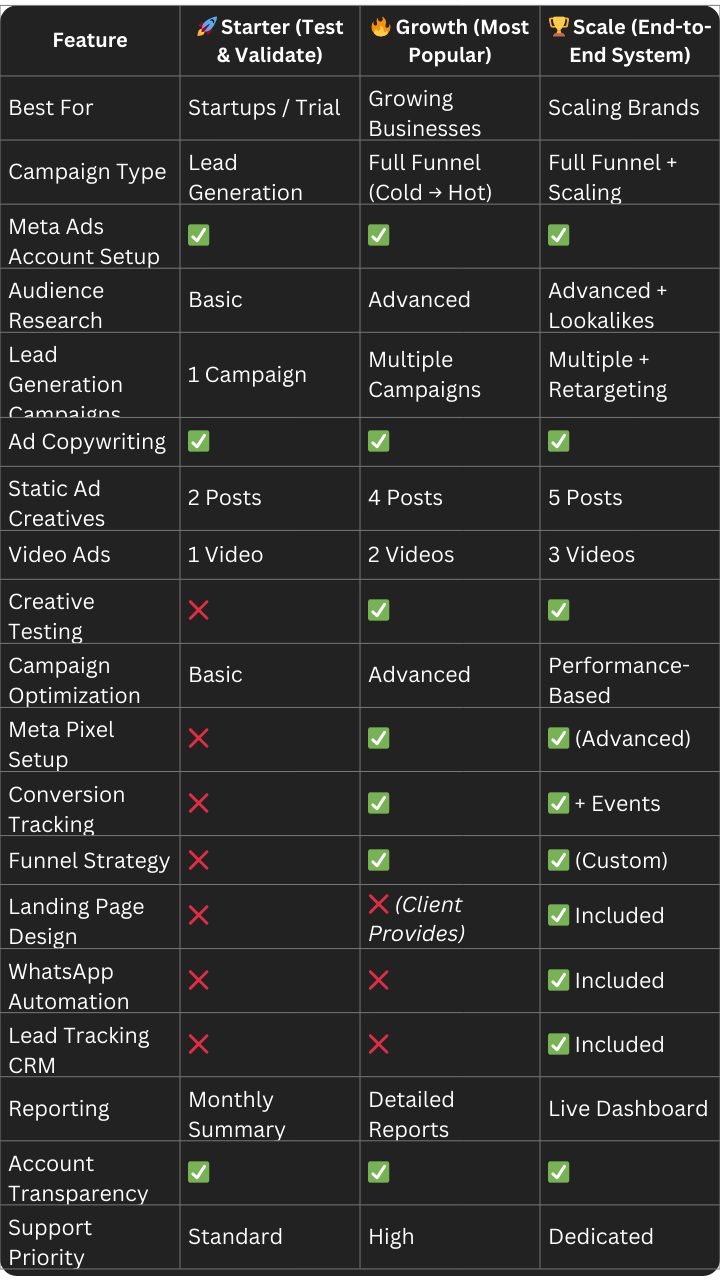720x1280 pixels.
Task: Click the red X beside "(Client Provides)"
Action: tap(379, 904)
